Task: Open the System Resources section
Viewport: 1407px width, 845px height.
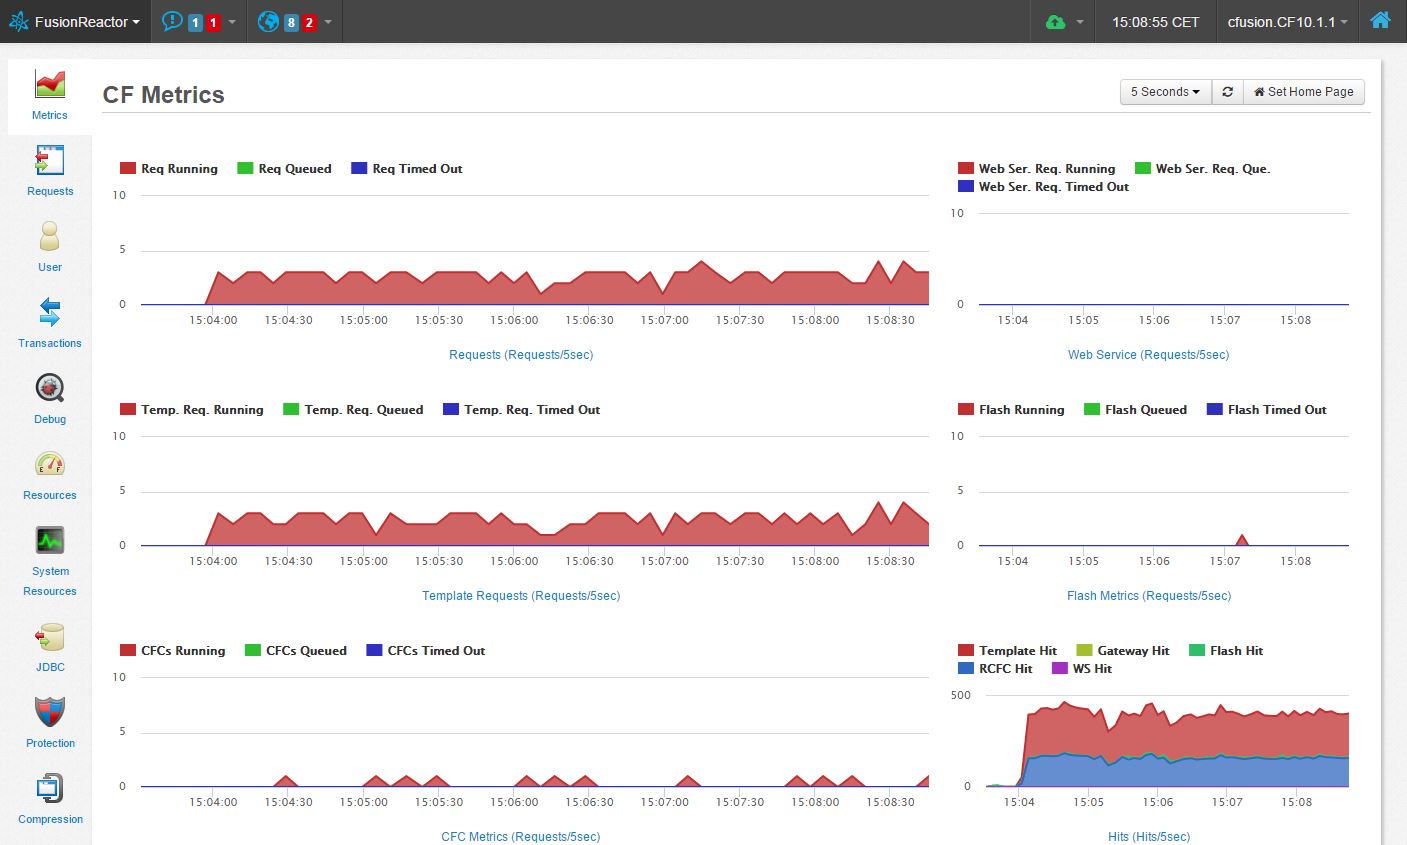Action: pyautogui.click(x=49, y=542)
